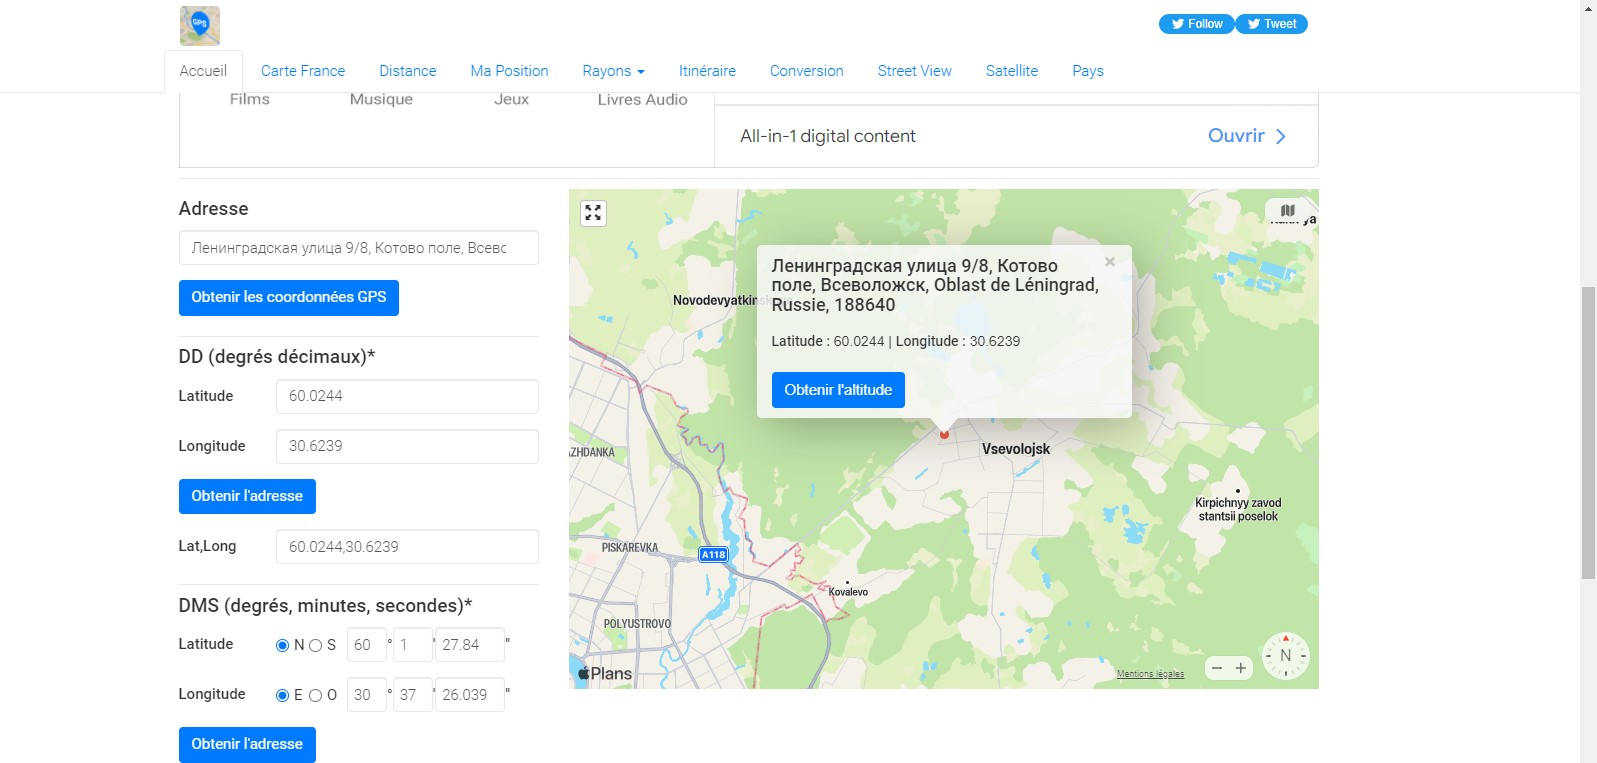Viewport: 1597px width, 763px height.
Task: Zoom out the map with minus
Action: tap(1217, 668)
